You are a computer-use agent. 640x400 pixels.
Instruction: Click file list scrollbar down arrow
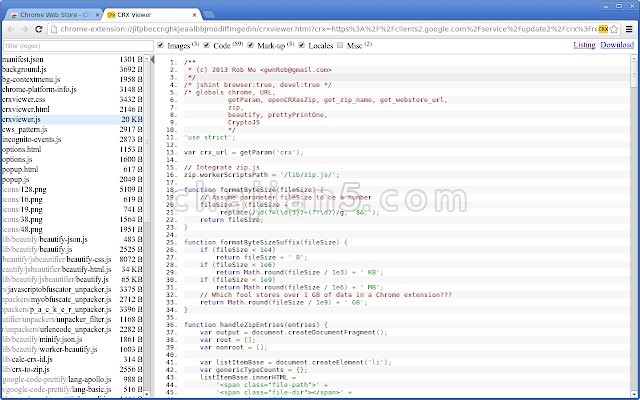(147, 394)
